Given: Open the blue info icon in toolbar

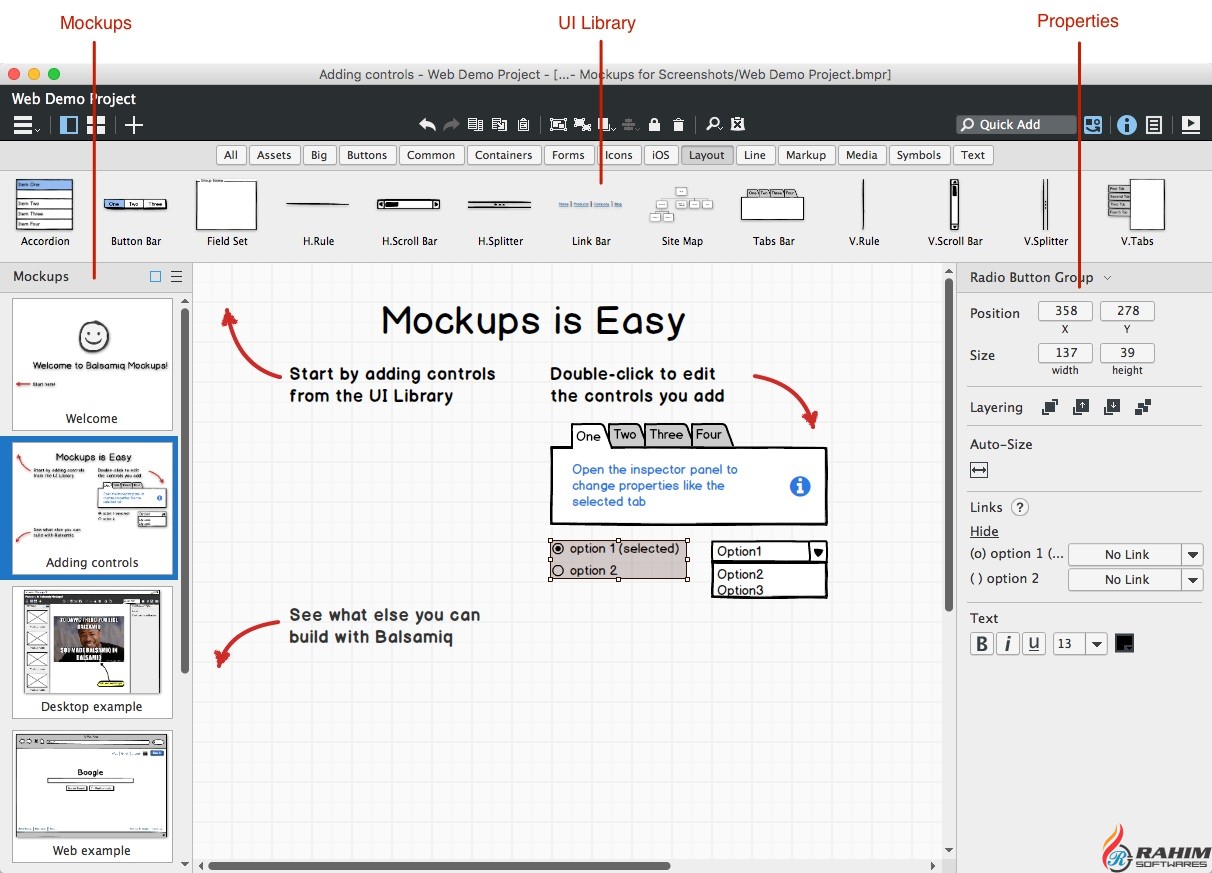Looking at the screenshot, I should point(1127,124).
